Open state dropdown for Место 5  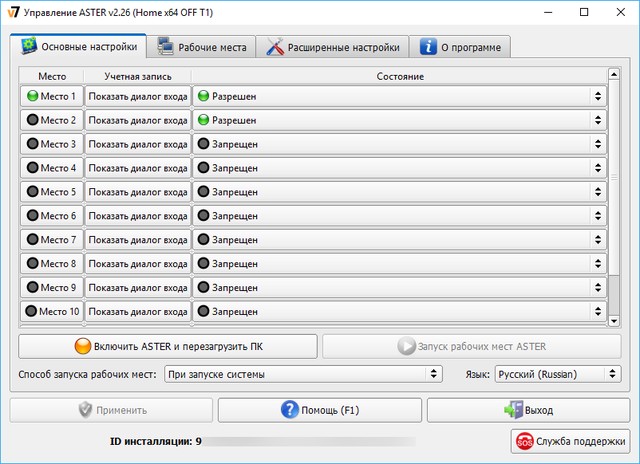[x=400, y=192]
